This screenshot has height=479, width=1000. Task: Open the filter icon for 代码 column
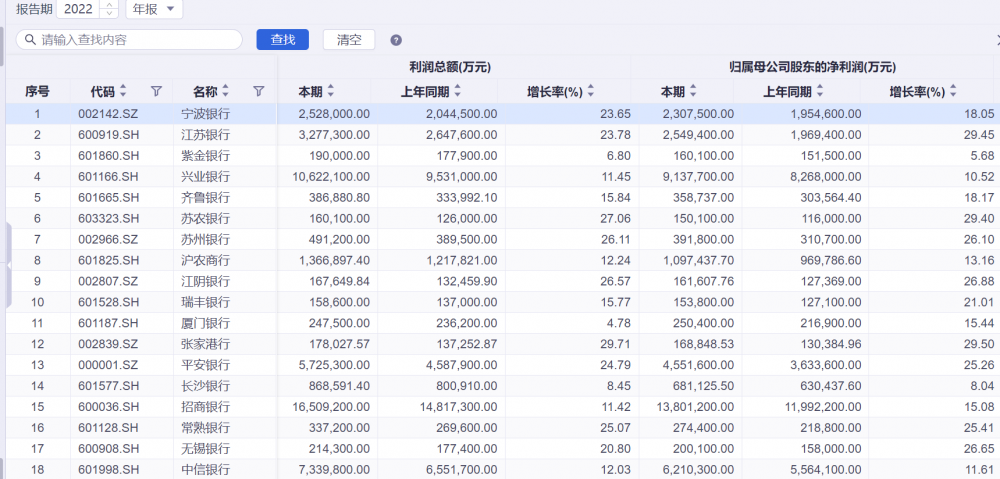(x=156, y=91)
